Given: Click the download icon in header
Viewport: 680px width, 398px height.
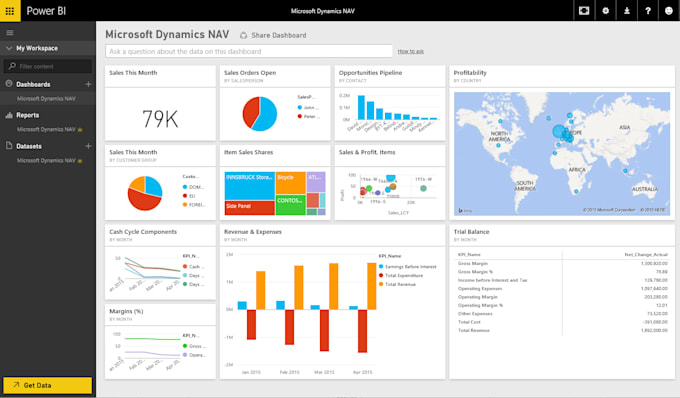Looking at the screenshot, I should (x=627, y=10).
